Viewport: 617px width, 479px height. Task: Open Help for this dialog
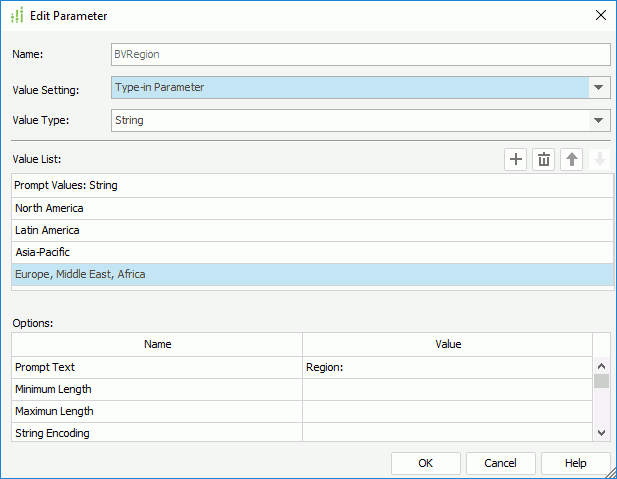coord(575,463)
